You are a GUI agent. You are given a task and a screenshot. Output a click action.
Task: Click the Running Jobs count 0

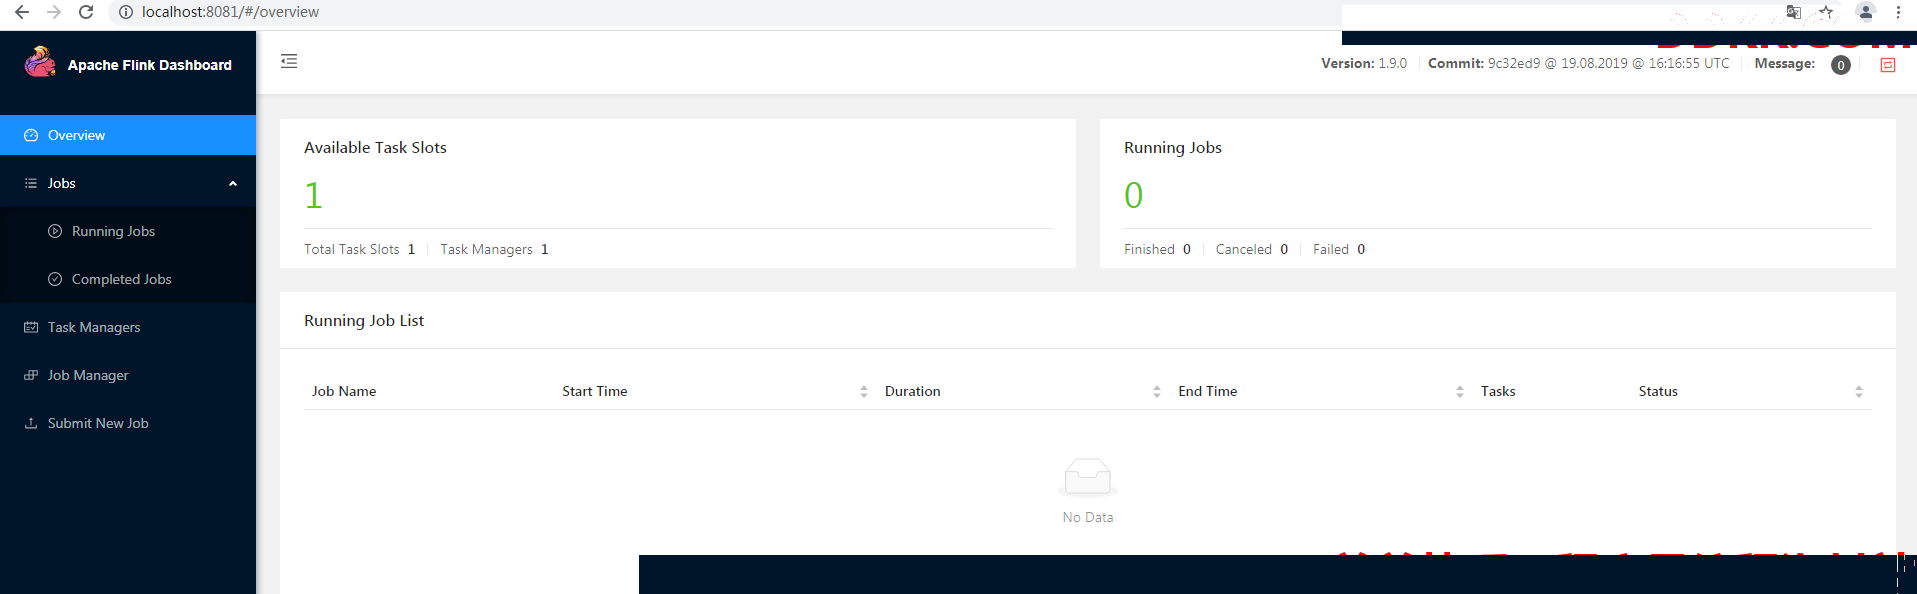coord(1133,195)
